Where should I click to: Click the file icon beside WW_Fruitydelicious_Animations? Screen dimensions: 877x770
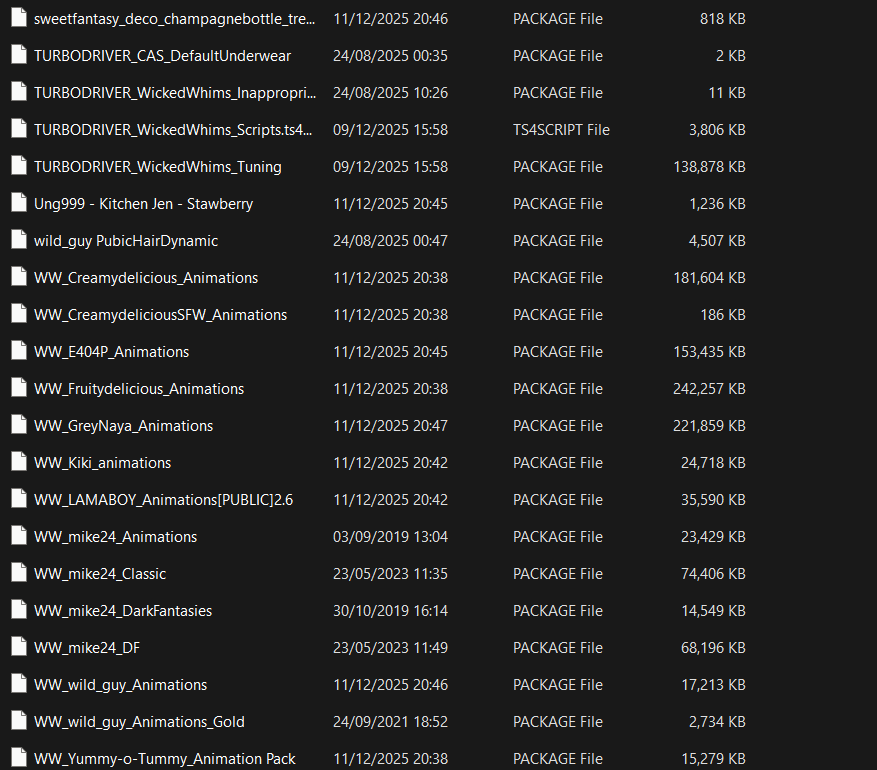click(19, 388)
